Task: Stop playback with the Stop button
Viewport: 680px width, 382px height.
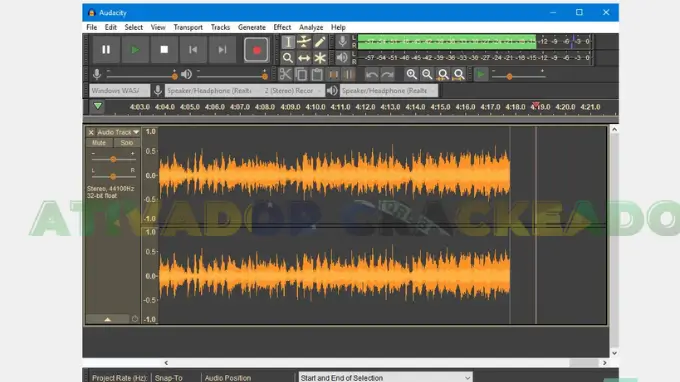Action: pos(164,50)
